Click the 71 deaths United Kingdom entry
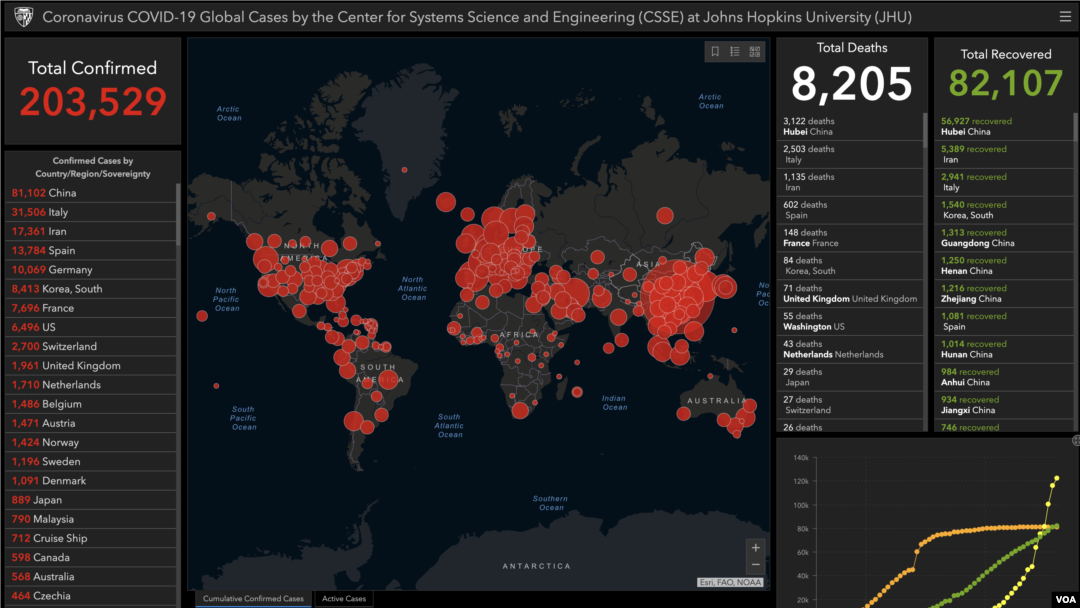Screen dimensions: 1080x608 tap(850, 294)
